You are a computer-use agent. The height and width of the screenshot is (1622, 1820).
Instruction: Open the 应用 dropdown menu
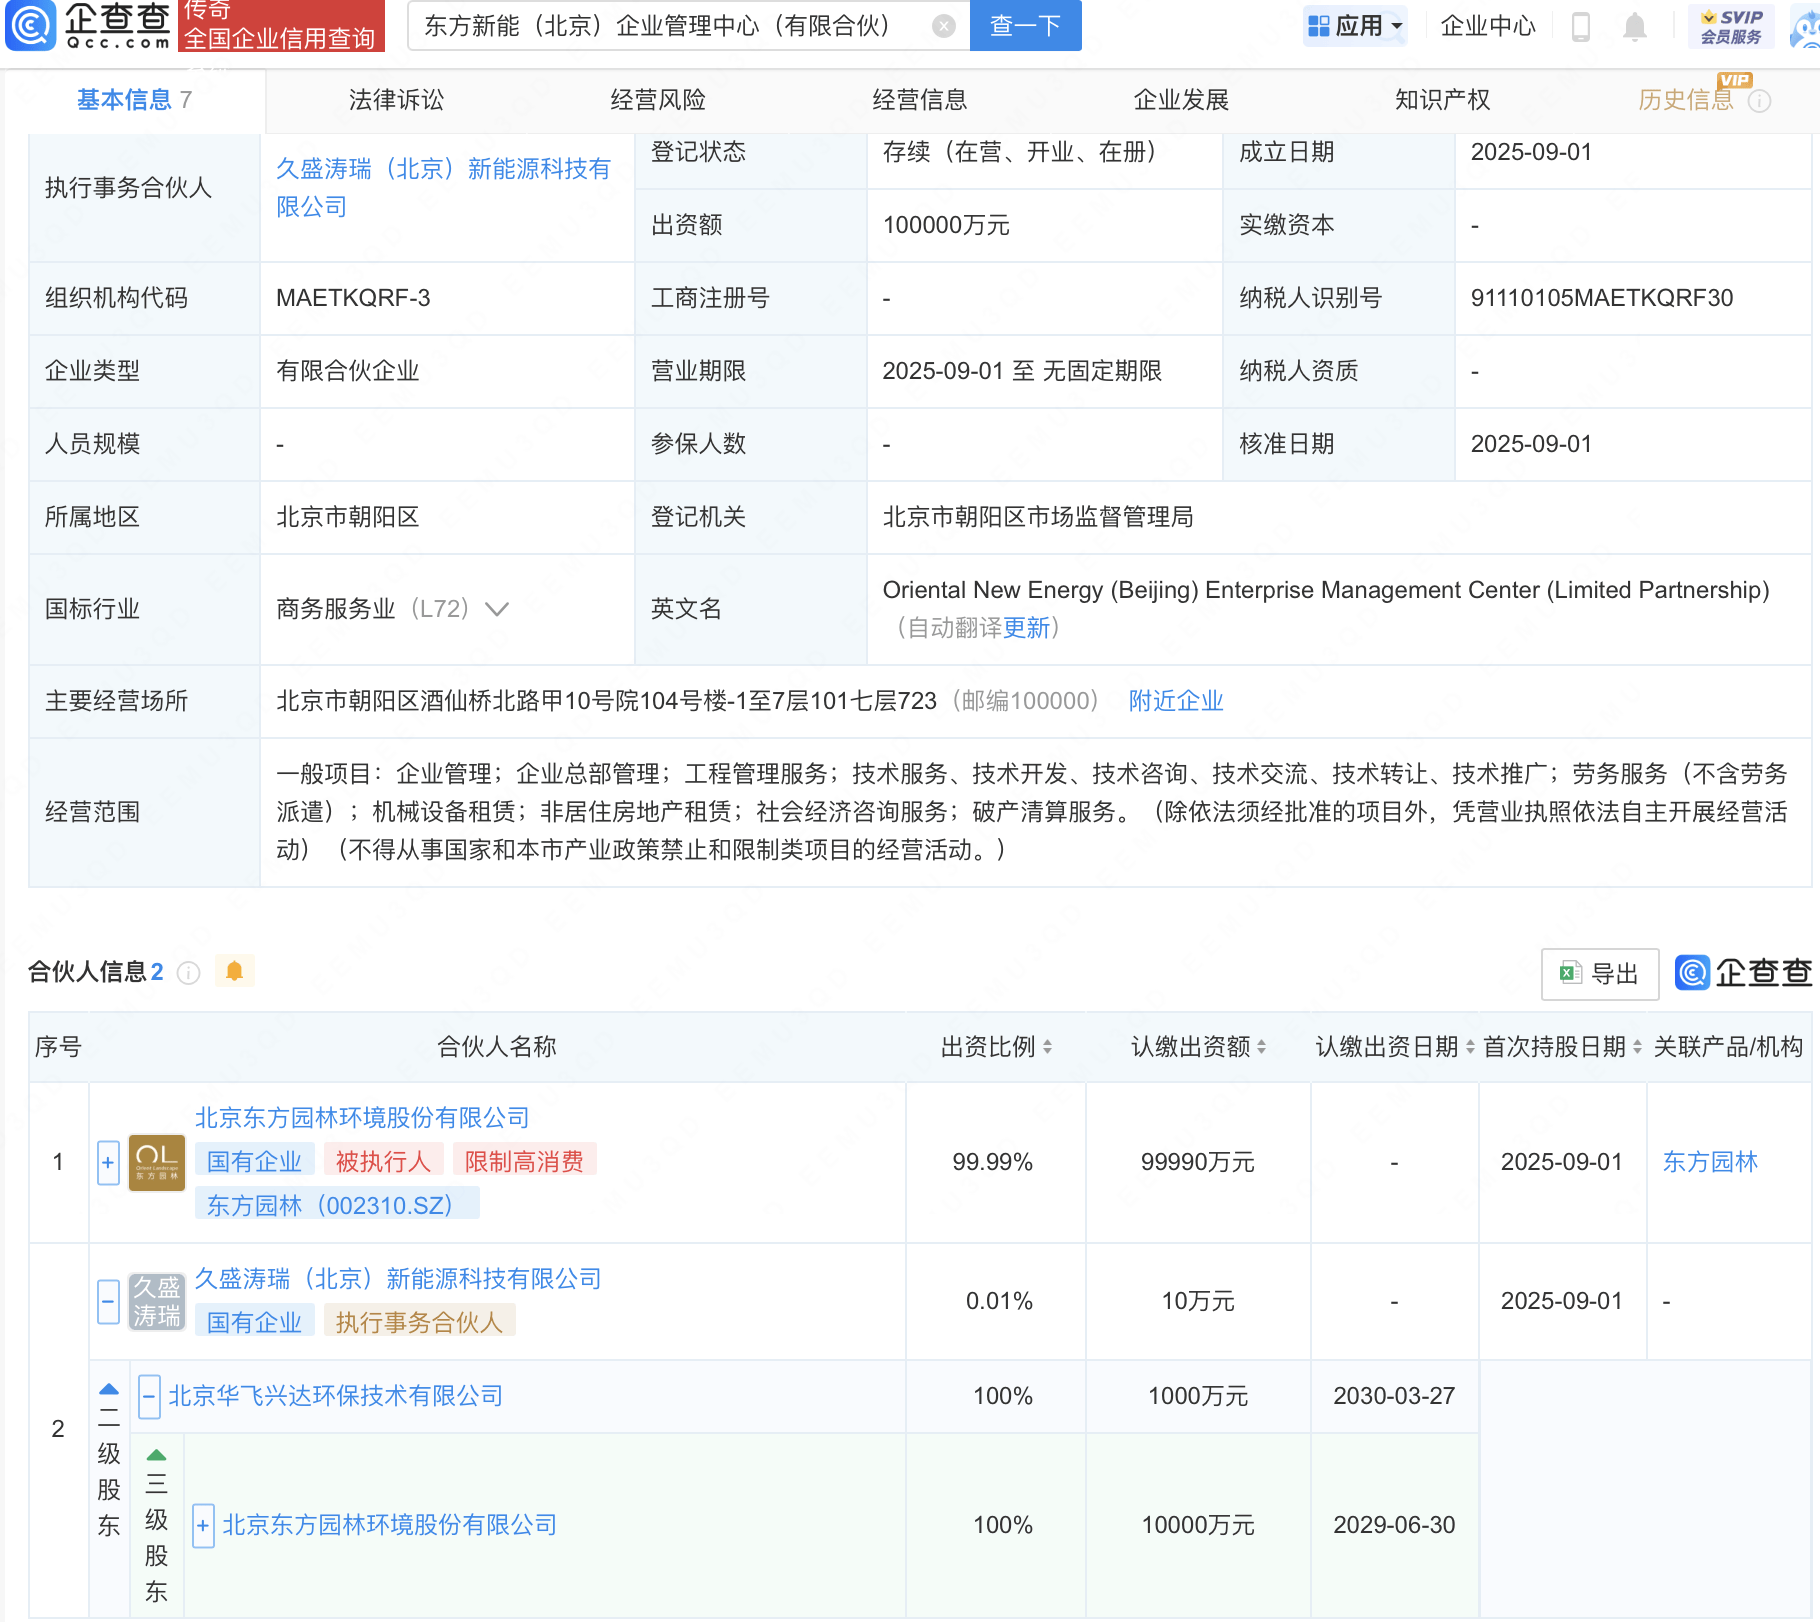click(1355, 26)
